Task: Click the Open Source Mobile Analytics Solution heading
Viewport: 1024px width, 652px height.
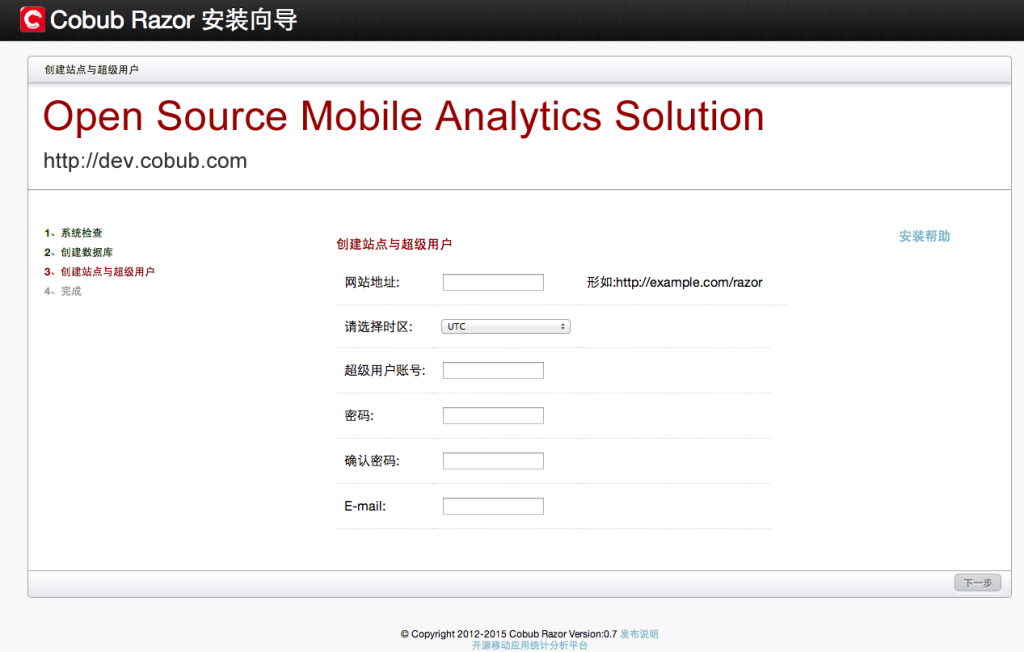Action: click(x=404, y=116)
